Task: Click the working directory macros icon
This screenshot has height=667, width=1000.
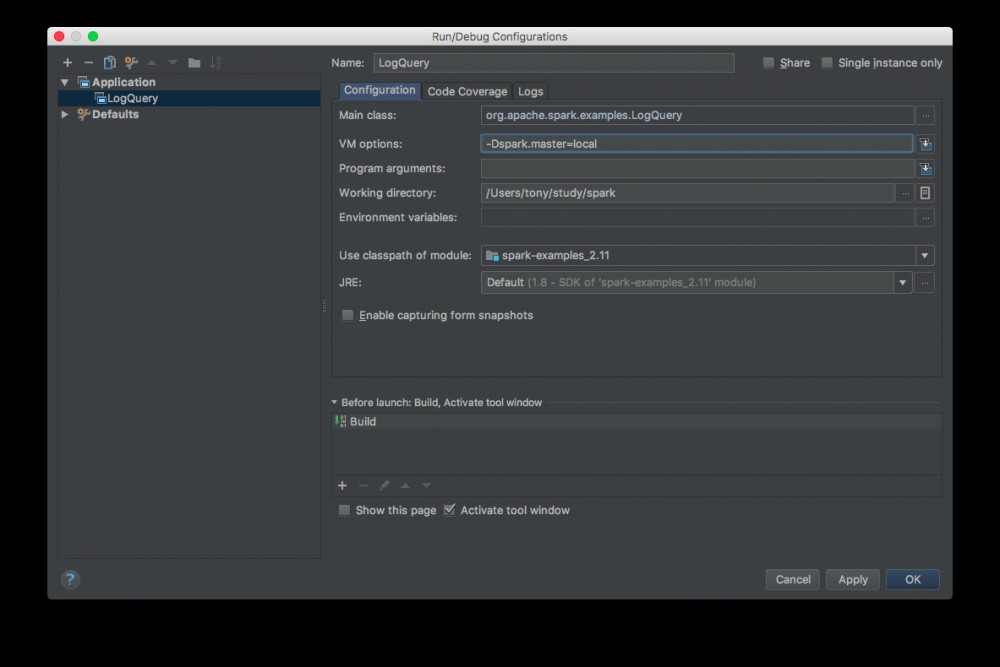Action: (x=926, y=193)
